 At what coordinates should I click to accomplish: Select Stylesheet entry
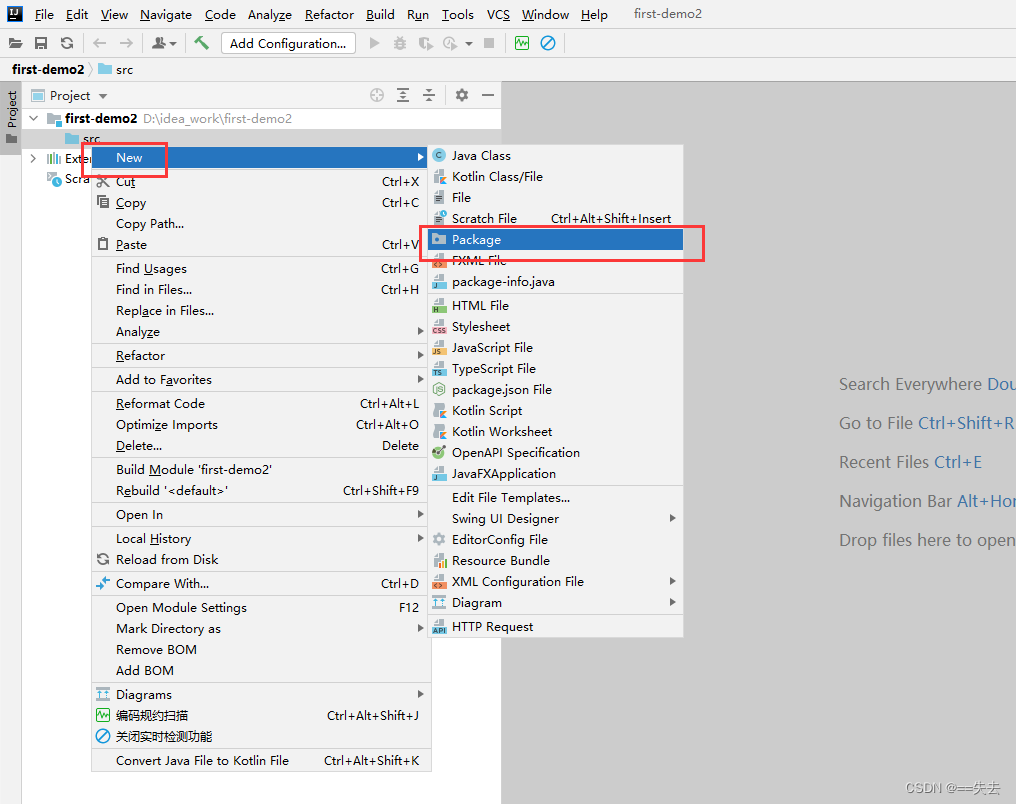coord(555,327)
